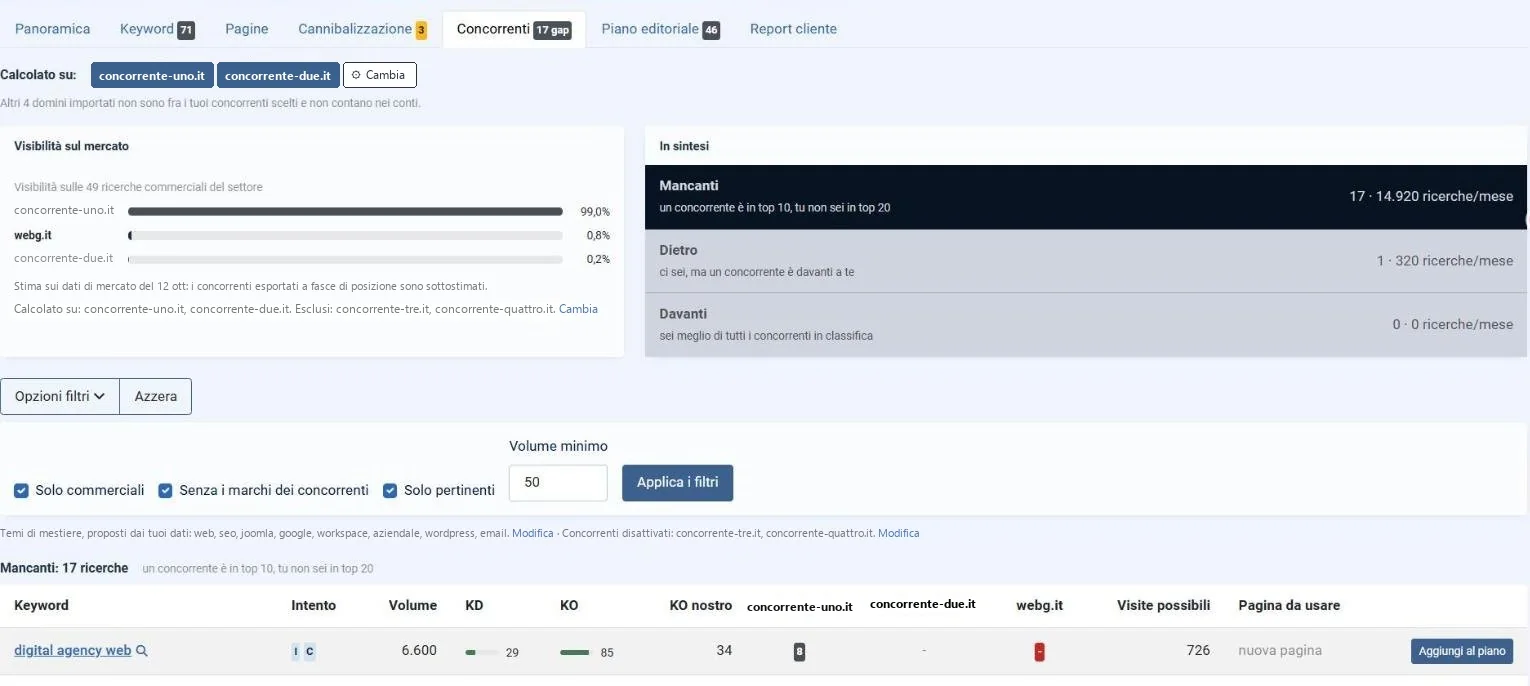Click the 6.600 volume value
This screenshot has width=1530, height=686.
coord(419,650)
